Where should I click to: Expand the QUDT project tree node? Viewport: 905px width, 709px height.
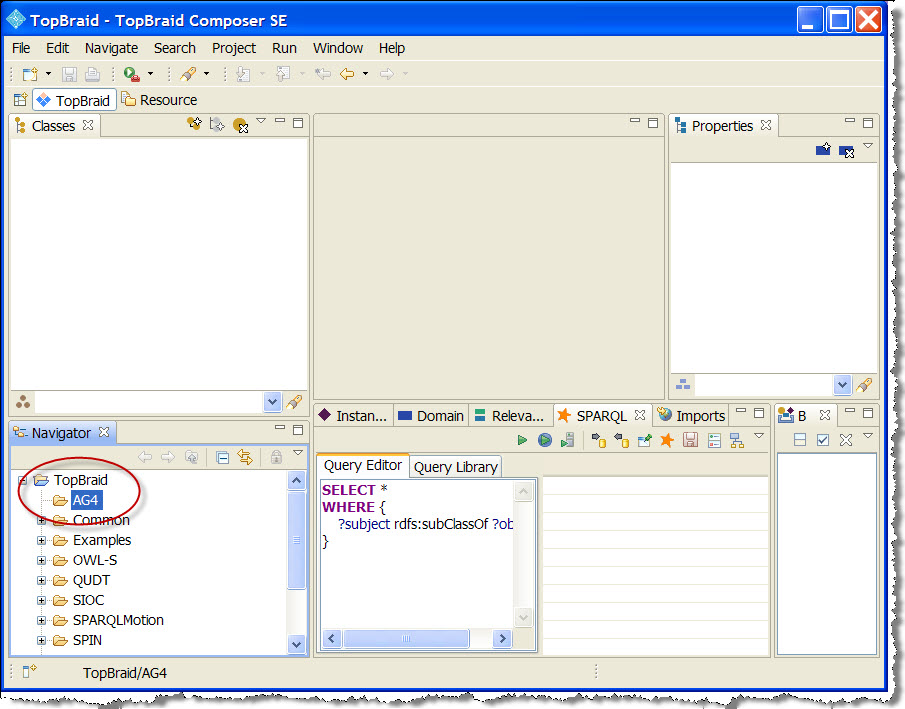(40, 580)
